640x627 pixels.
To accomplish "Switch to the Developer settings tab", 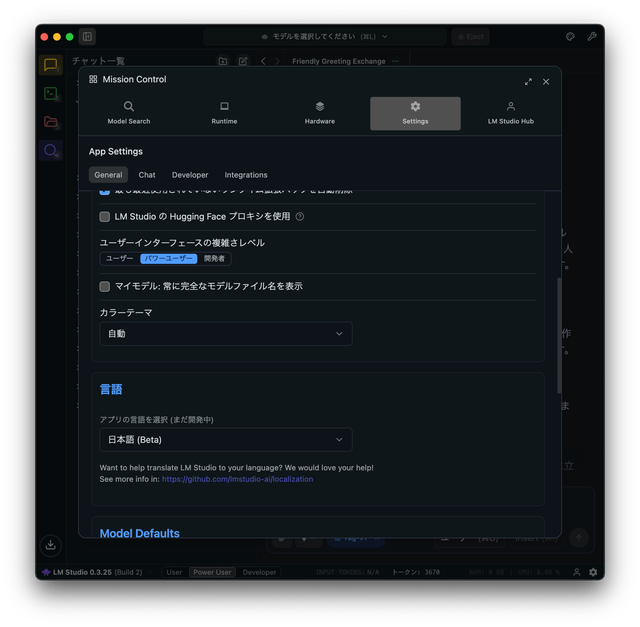I will click(190, 175).
